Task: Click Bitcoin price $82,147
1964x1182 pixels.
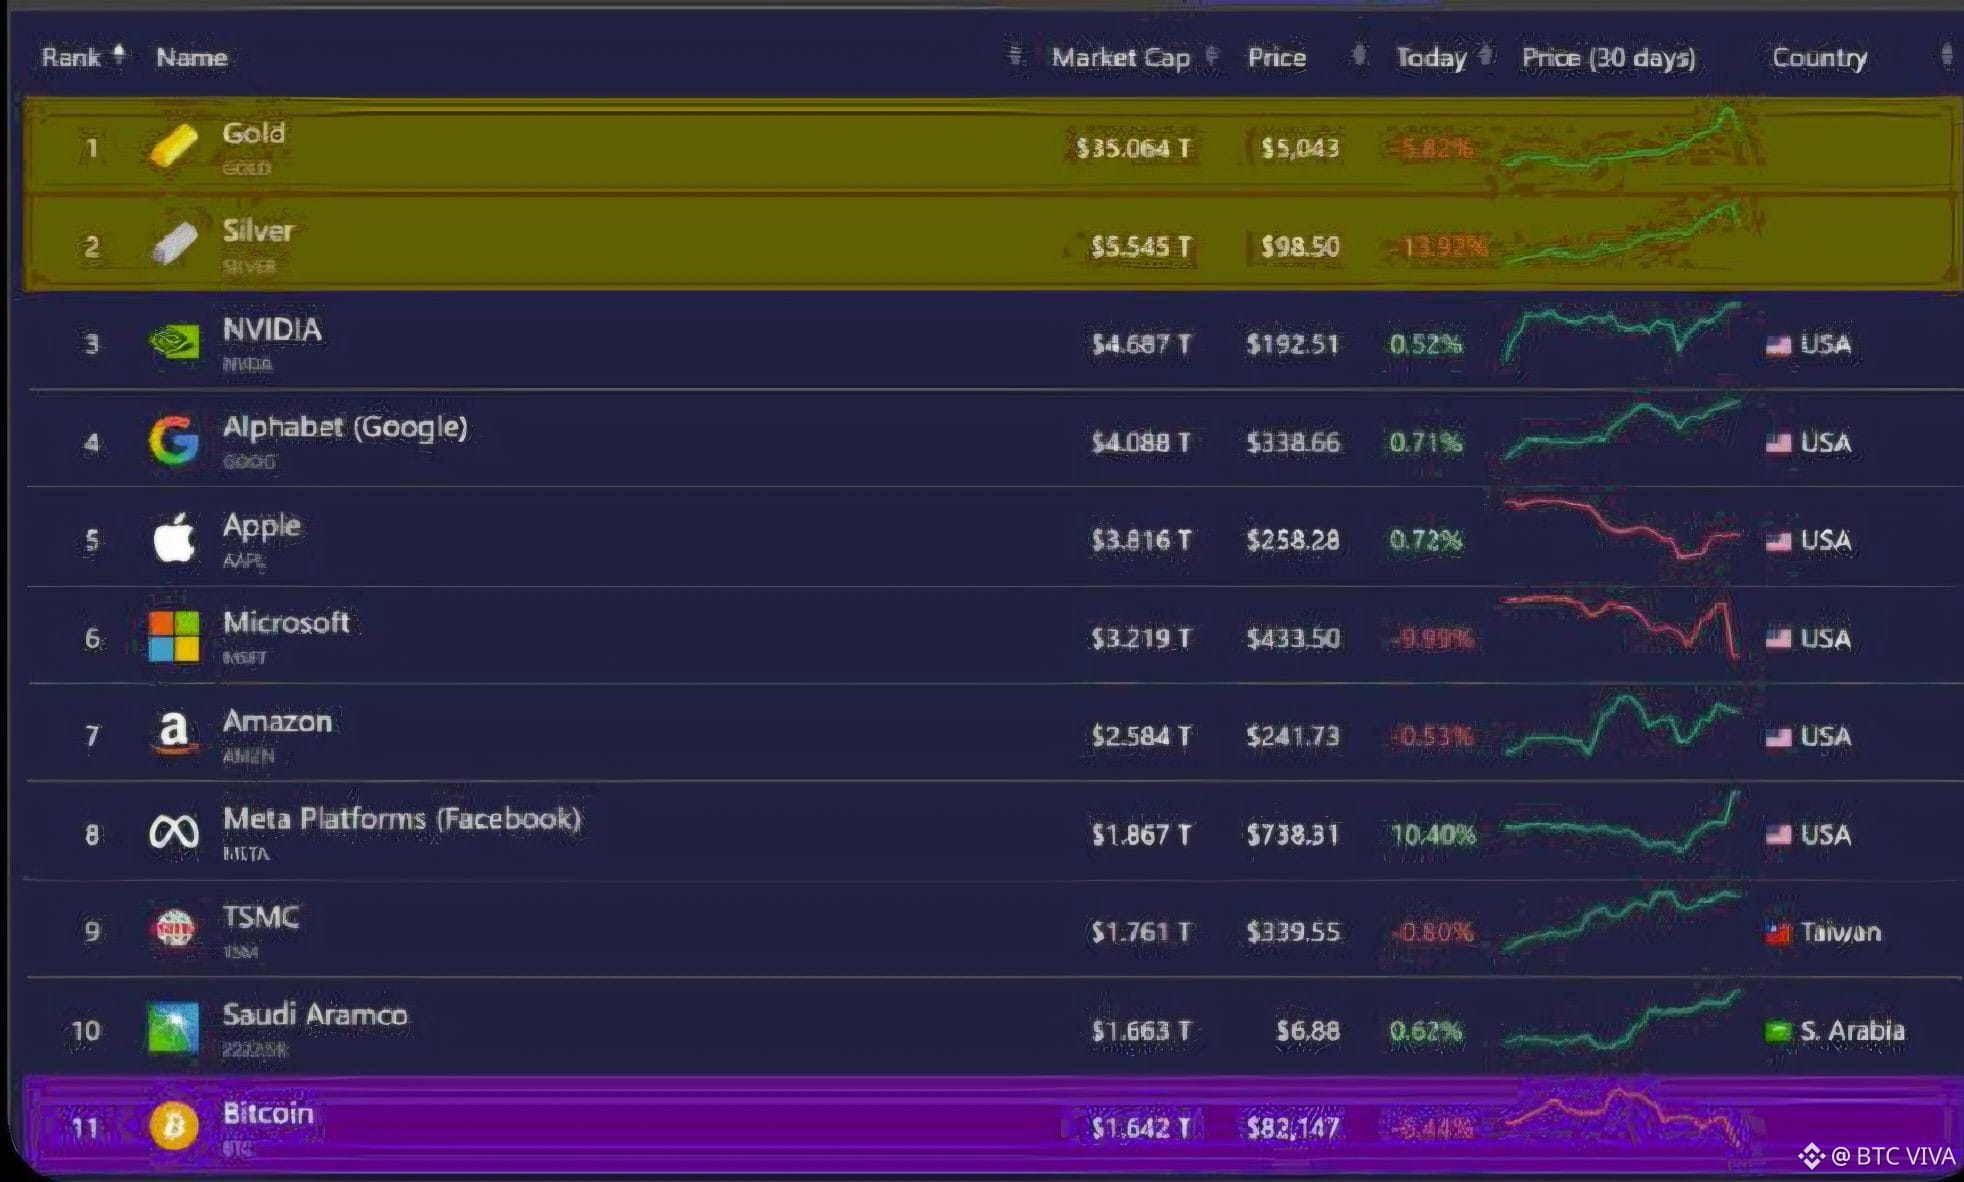Action: (x=1292, y=1129)
